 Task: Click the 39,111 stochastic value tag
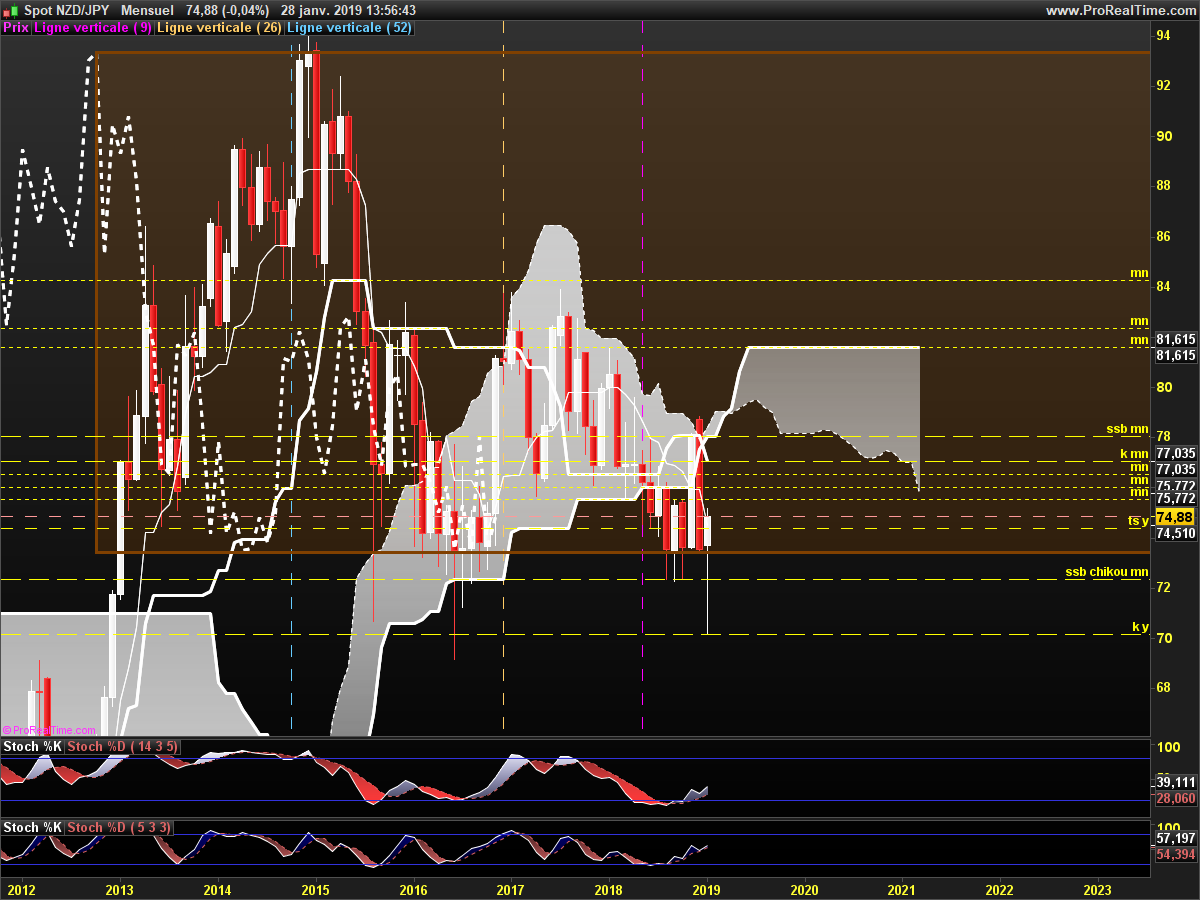pyautogui.click(x=1176, y=782)
